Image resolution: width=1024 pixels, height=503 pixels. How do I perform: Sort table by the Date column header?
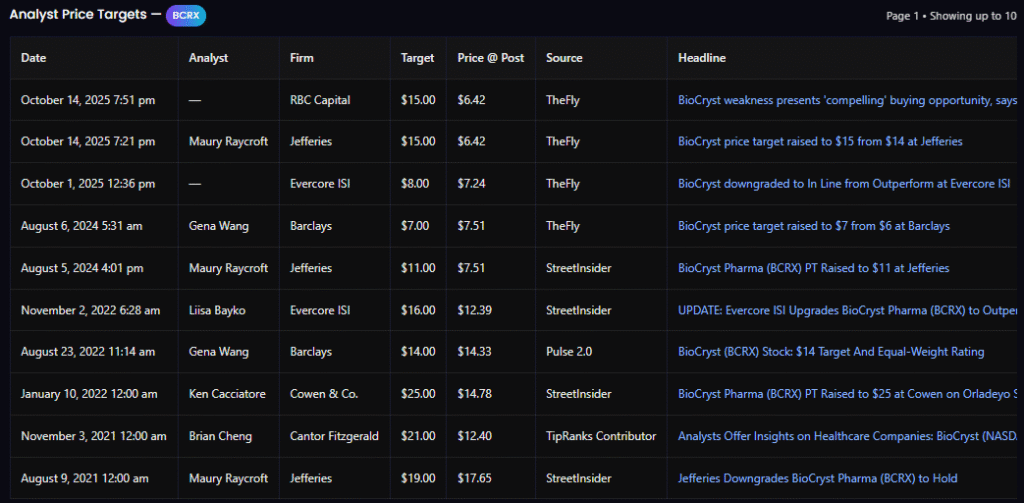coord(34,58)
